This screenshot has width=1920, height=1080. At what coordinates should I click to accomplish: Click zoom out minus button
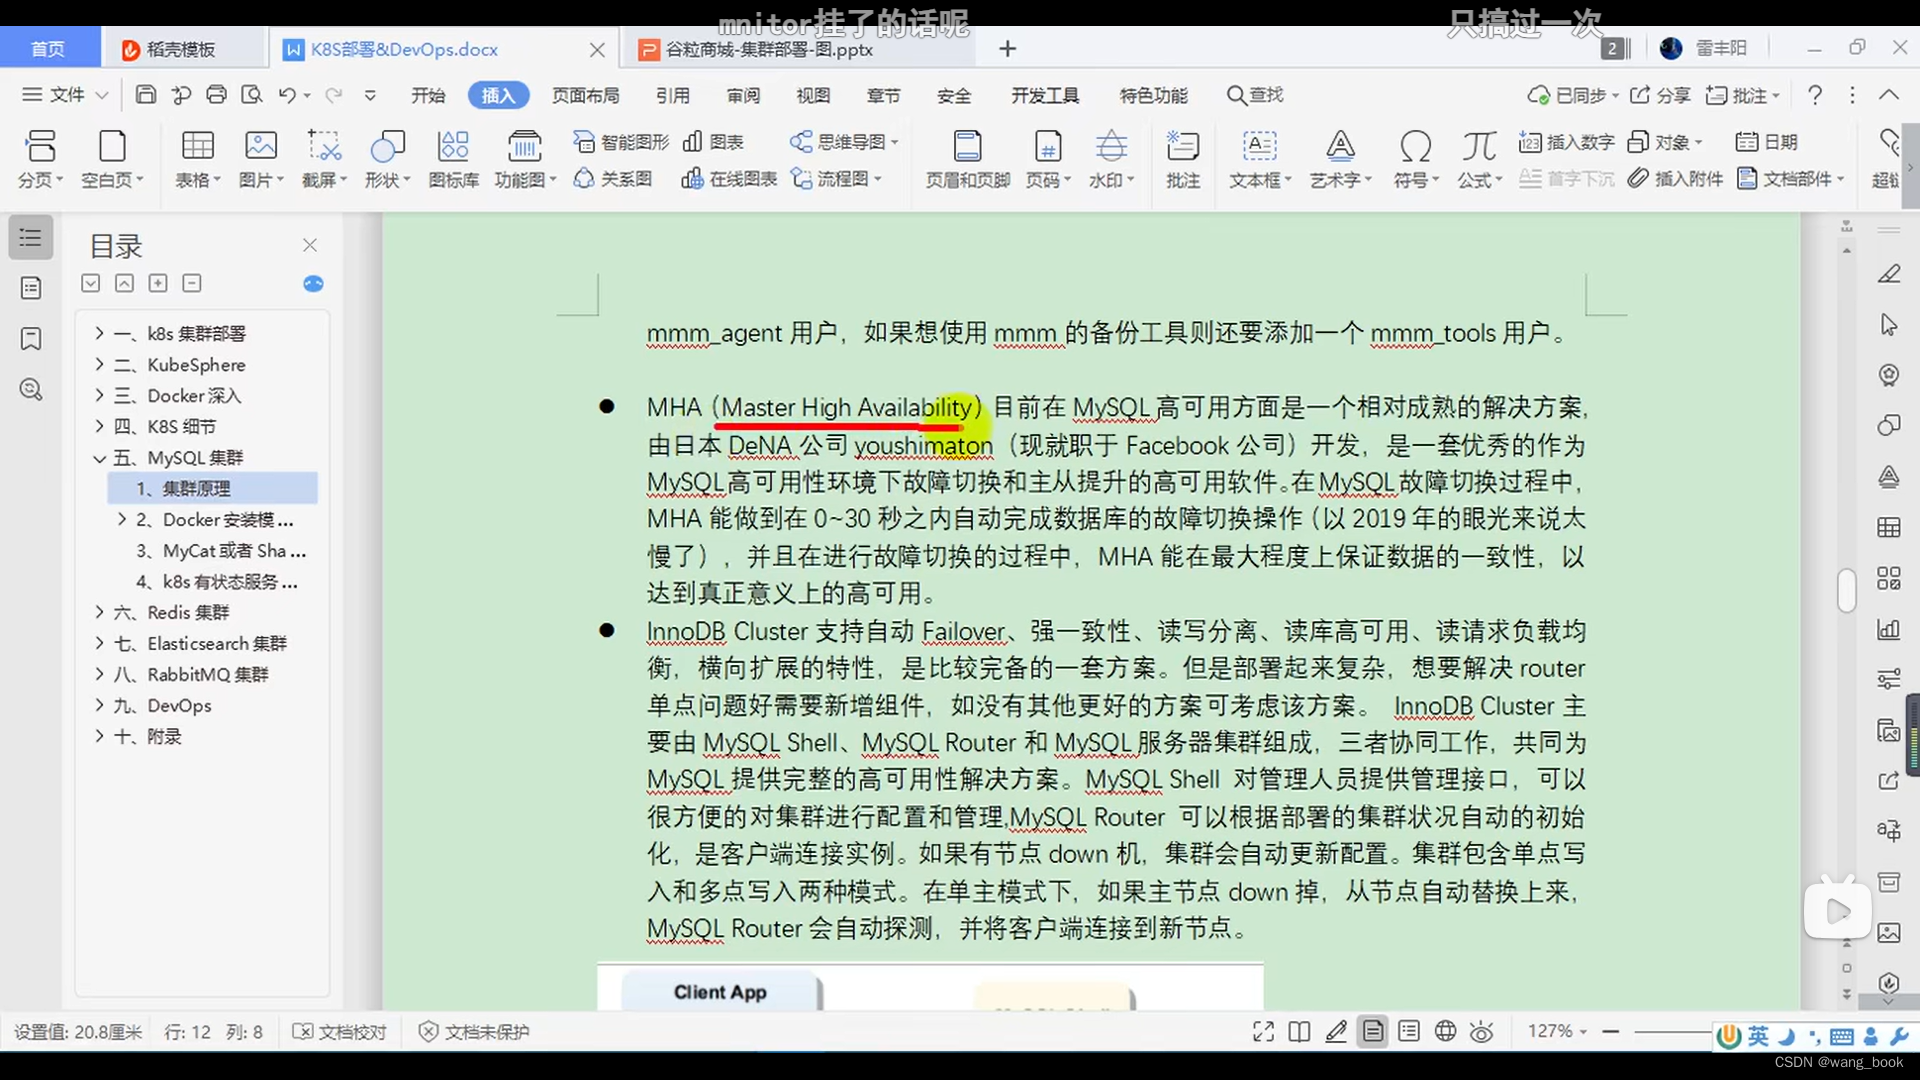point(1610,1031)
